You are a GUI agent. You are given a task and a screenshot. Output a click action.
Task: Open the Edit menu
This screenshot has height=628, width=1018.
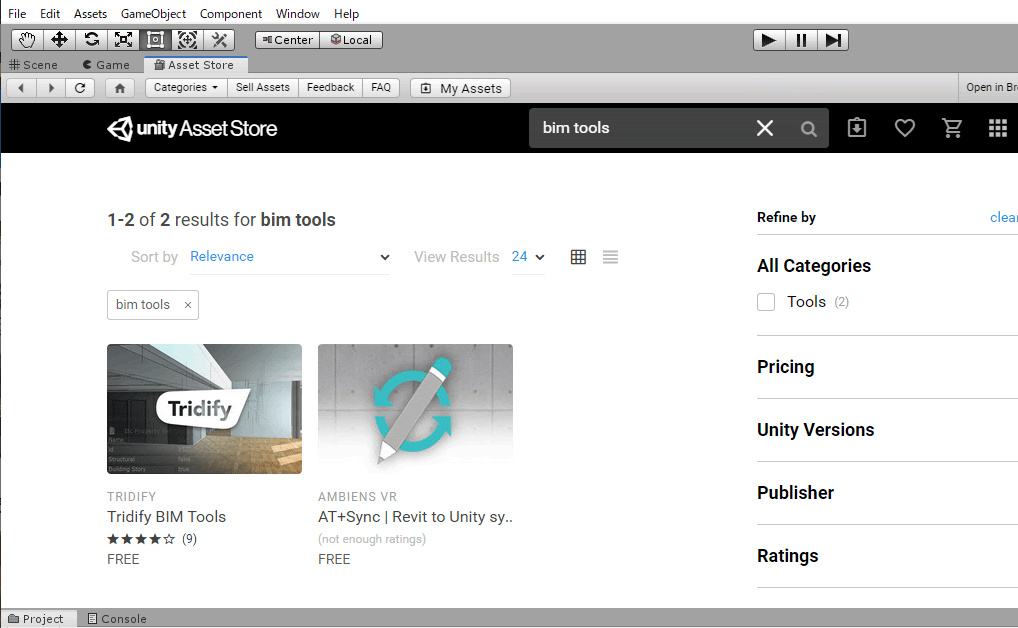click(x=50, y=14)
